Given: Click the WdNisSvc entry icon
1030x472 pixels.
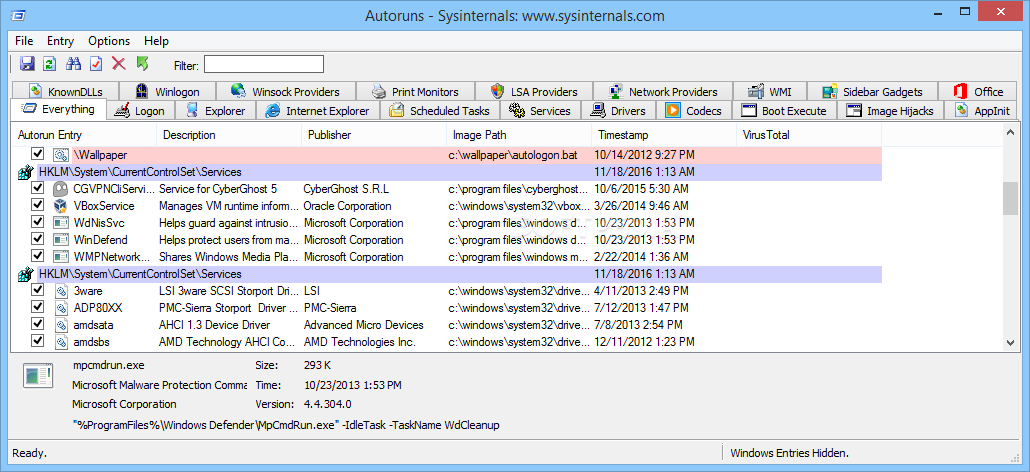Looking at the screenshot, I should click(x=60, y=223).
